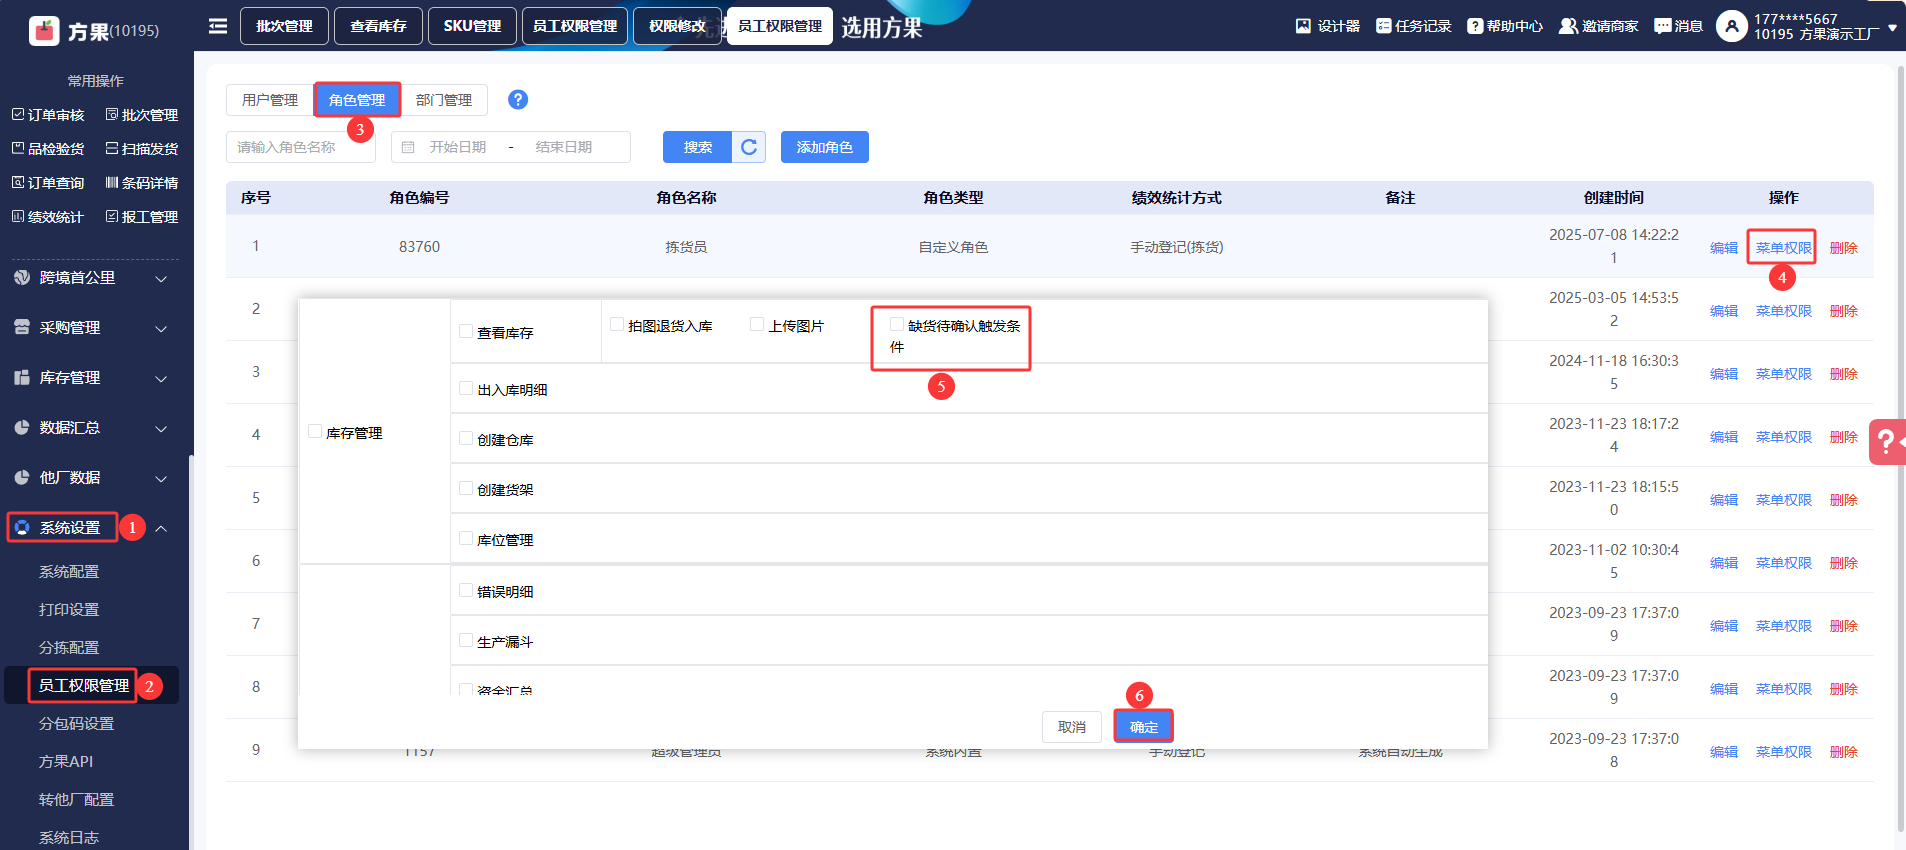Click the refresh icon beside search button
This screenshot has height=850, width=1906.
(749, 147)
